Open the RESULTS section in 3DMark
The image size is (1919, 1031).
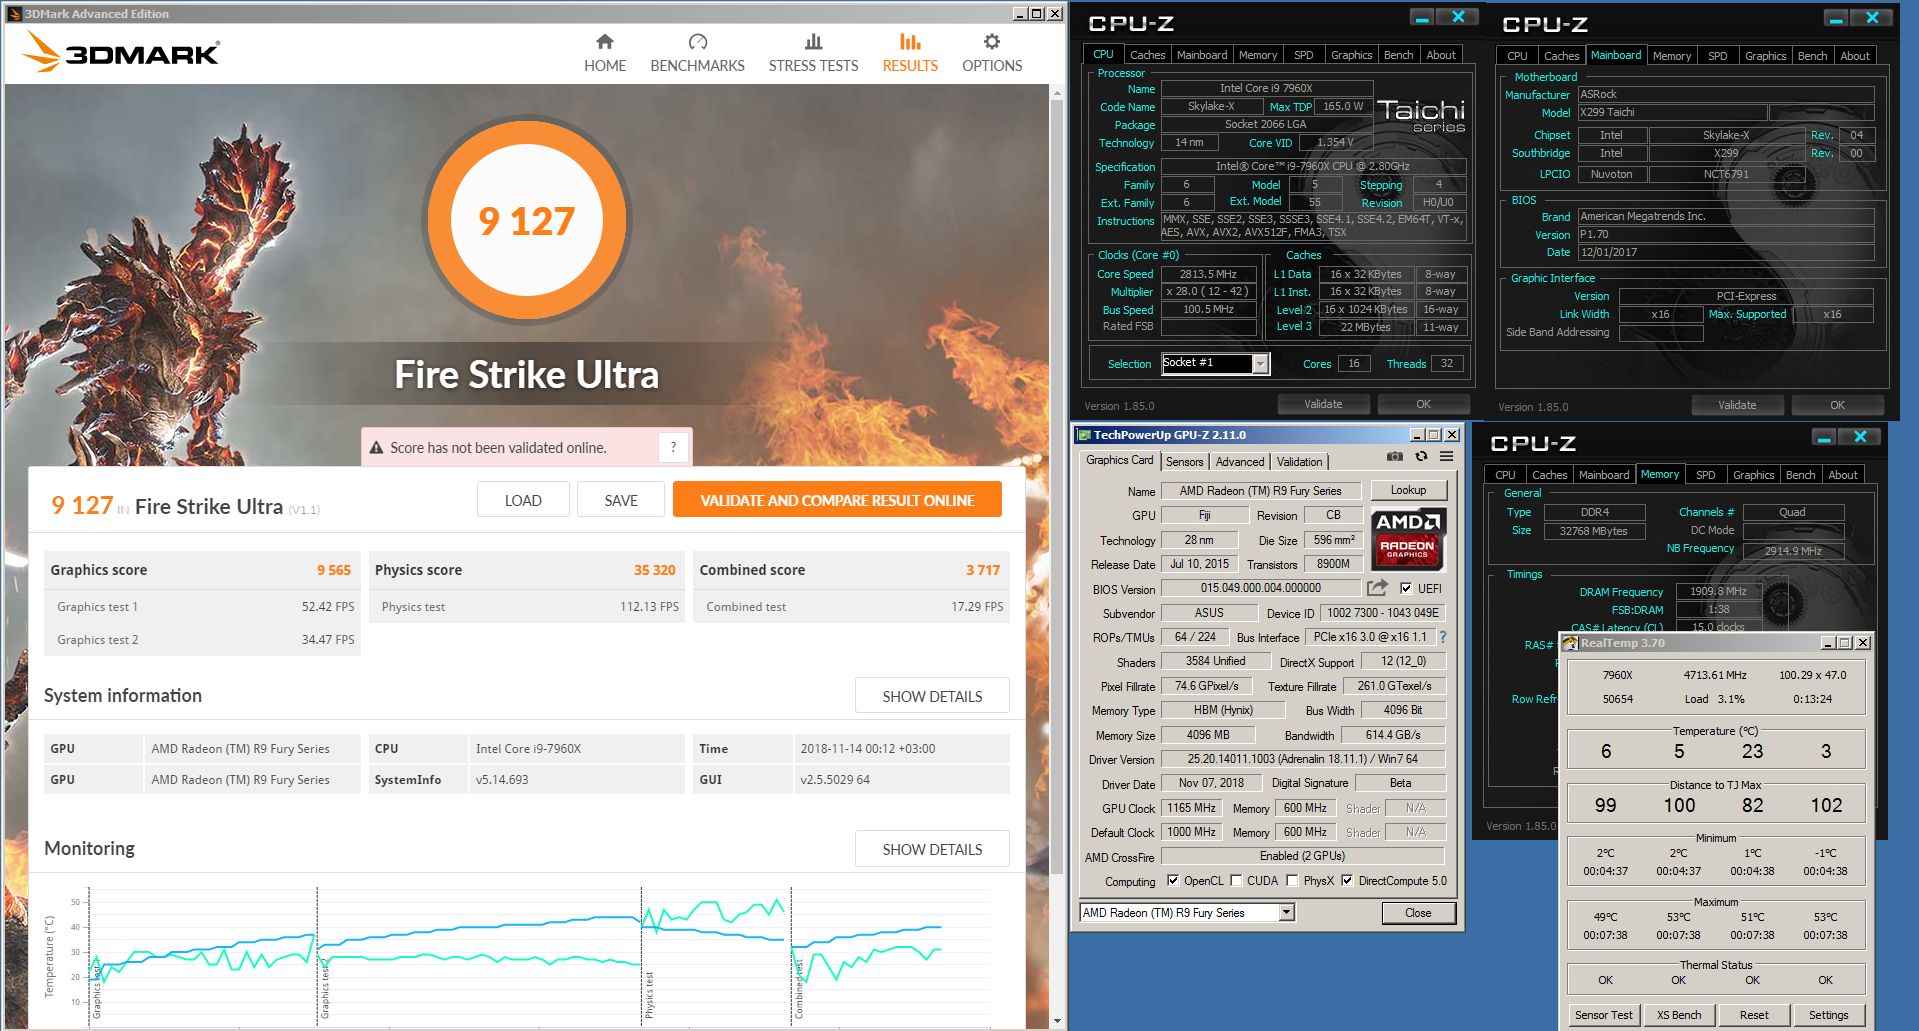[910, 54]
